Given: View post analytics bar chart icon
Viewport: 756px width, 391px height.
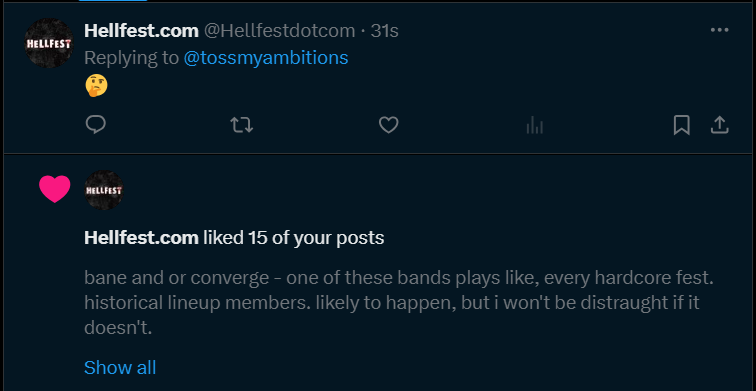Looking at the screenshot, I should click(535, 126).
